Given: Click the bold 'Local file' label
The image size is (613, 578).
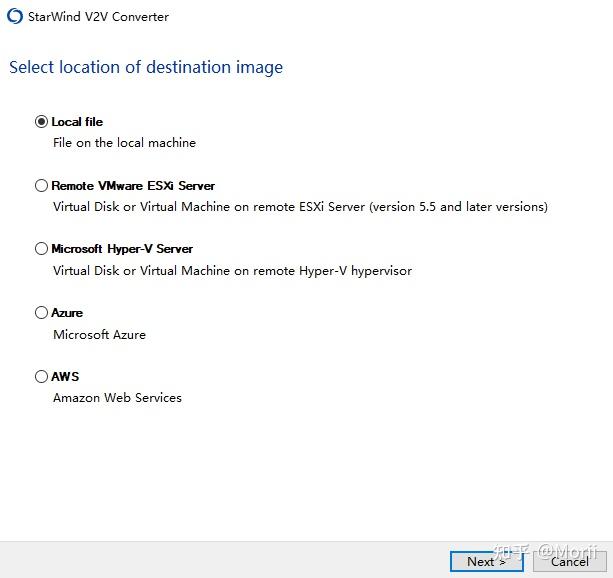Looking at the screenshot, I should [77, 122].
